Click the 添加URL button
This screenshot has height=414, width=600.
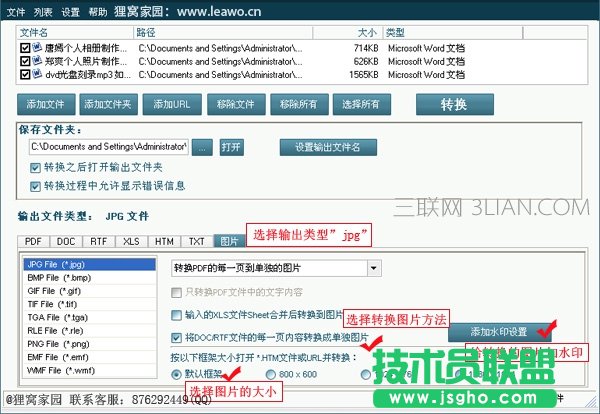(172, 104)
